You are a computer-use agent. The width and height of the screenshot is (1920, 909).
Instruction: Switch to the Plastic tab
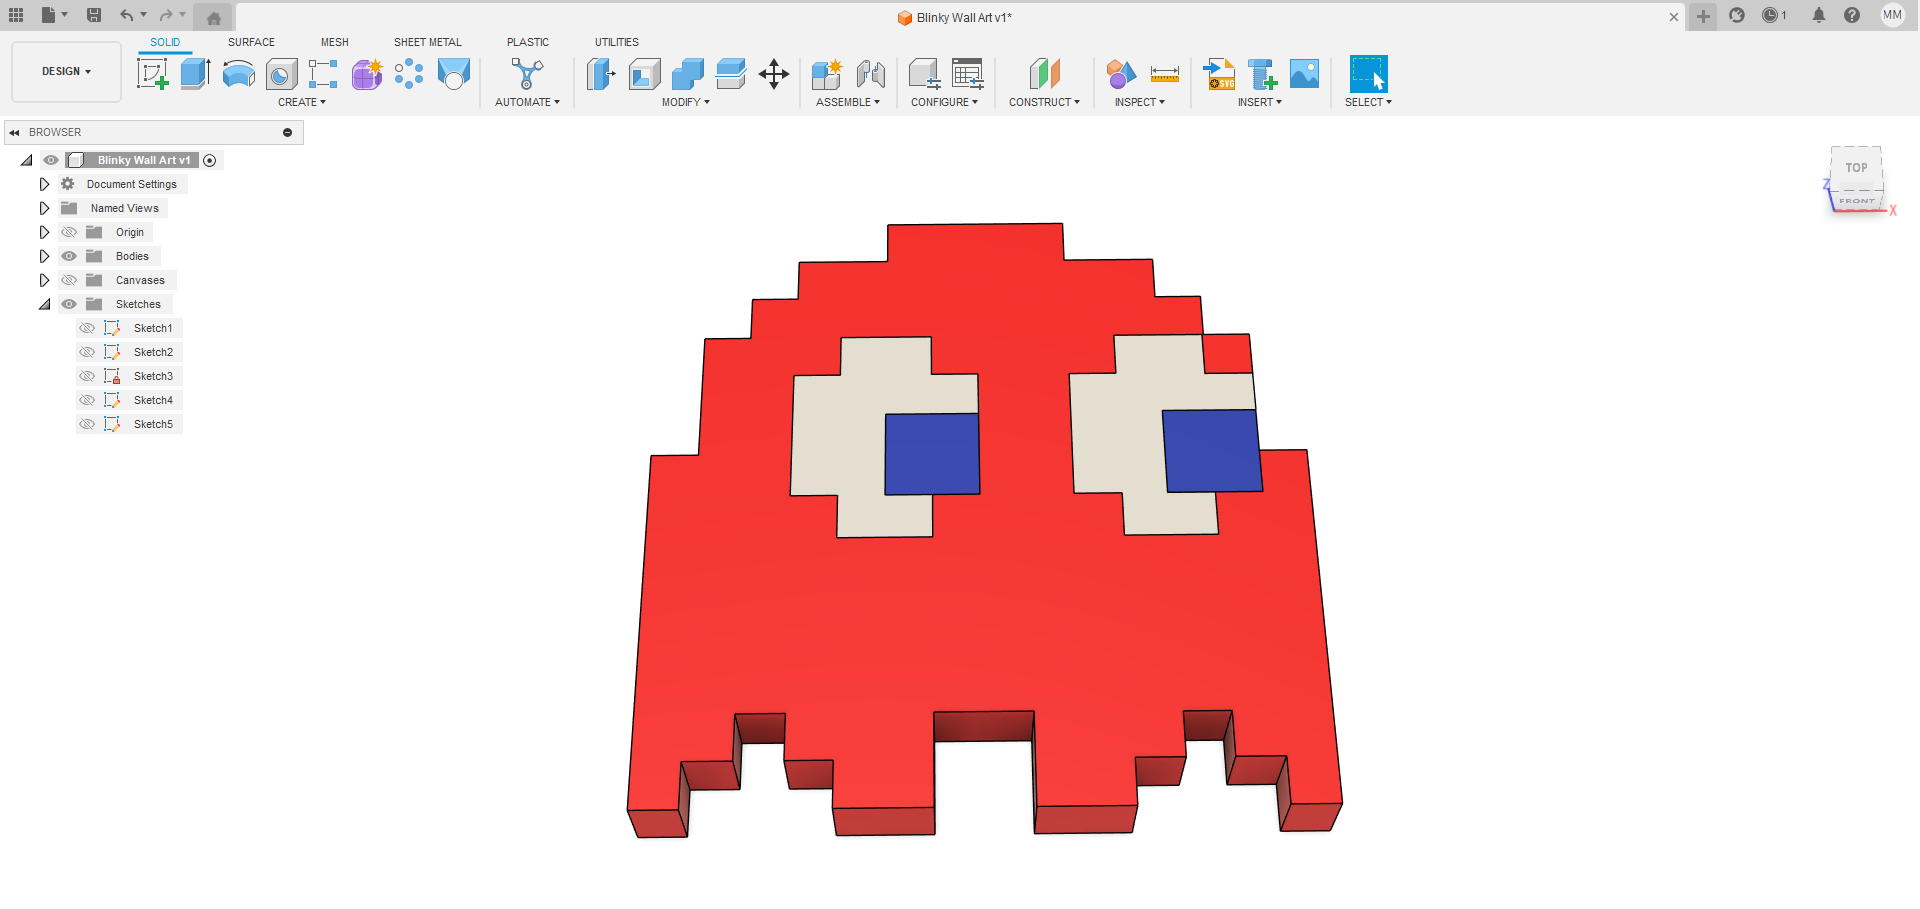coord(528,42)
